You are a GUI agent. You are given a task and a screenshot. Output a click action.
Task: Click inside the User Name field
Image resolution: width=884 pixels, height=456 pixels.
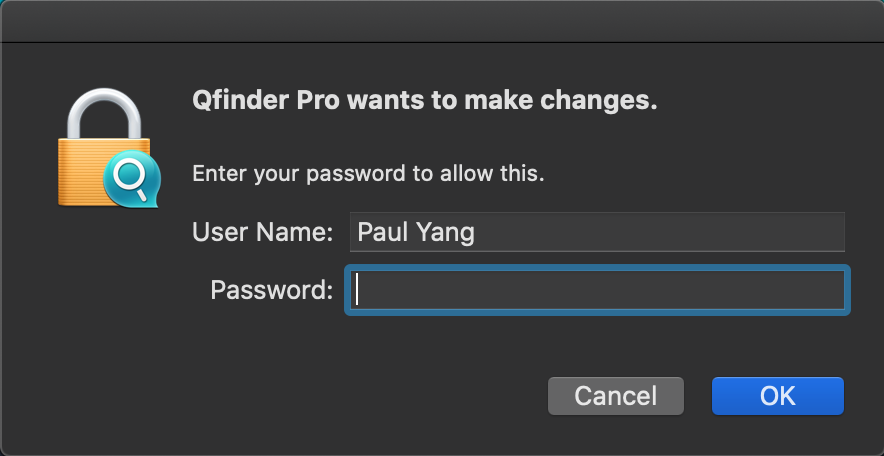(x=597, y=232)
